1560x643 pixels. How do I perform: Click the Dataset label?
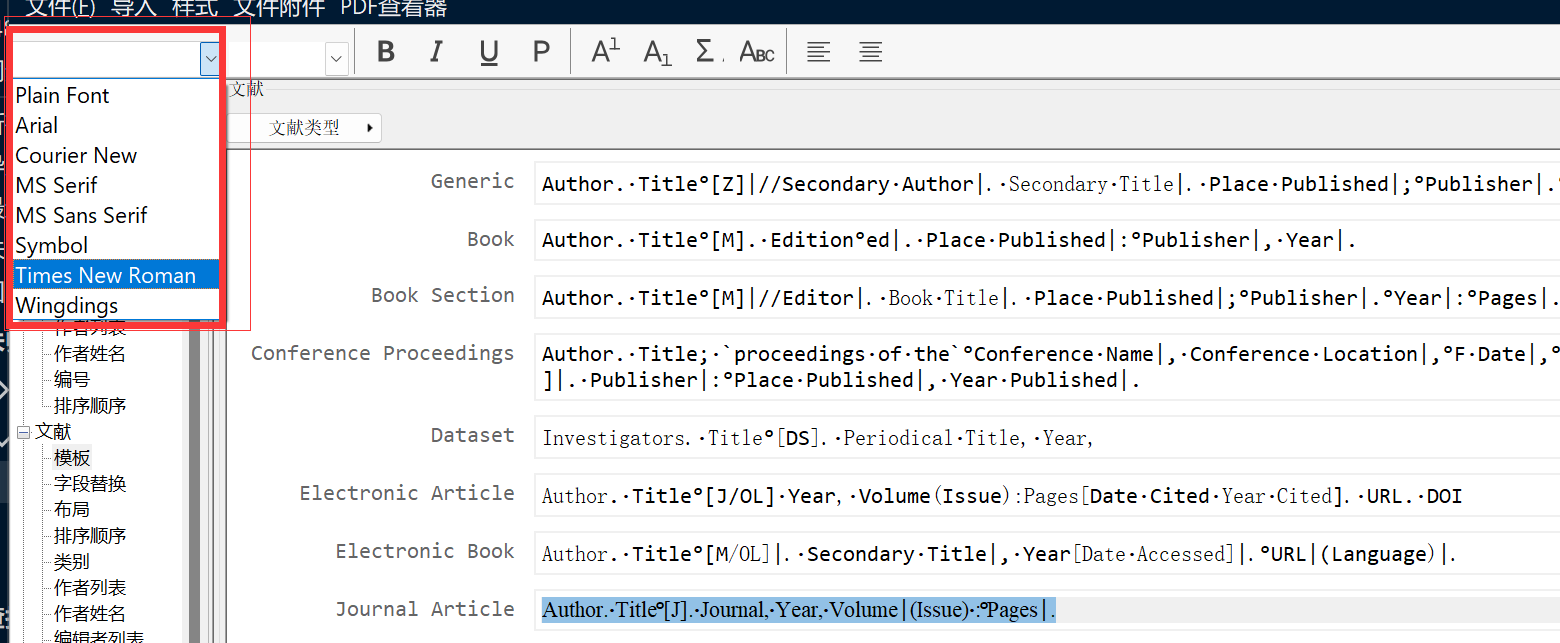473,435
